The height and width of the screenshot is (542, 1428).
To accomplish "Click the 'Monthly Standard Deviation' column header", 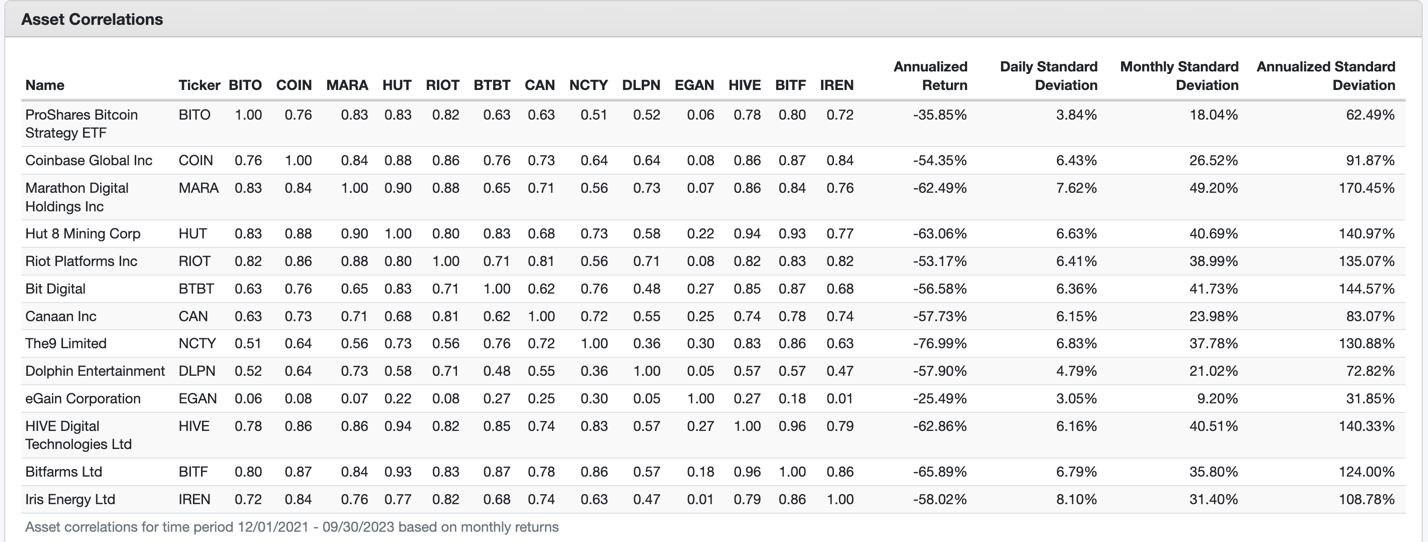I will pyautogui.click(x=1179, y=76).
